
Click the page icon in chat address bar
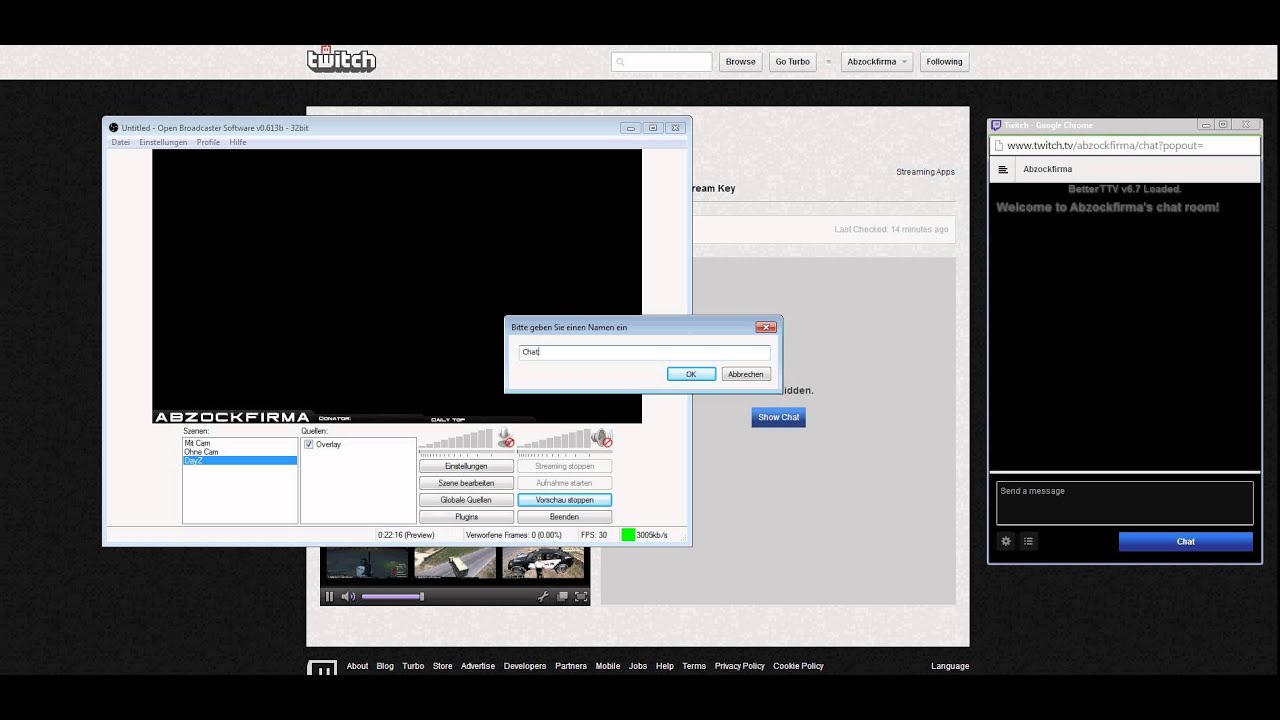[x=998, y=146]
